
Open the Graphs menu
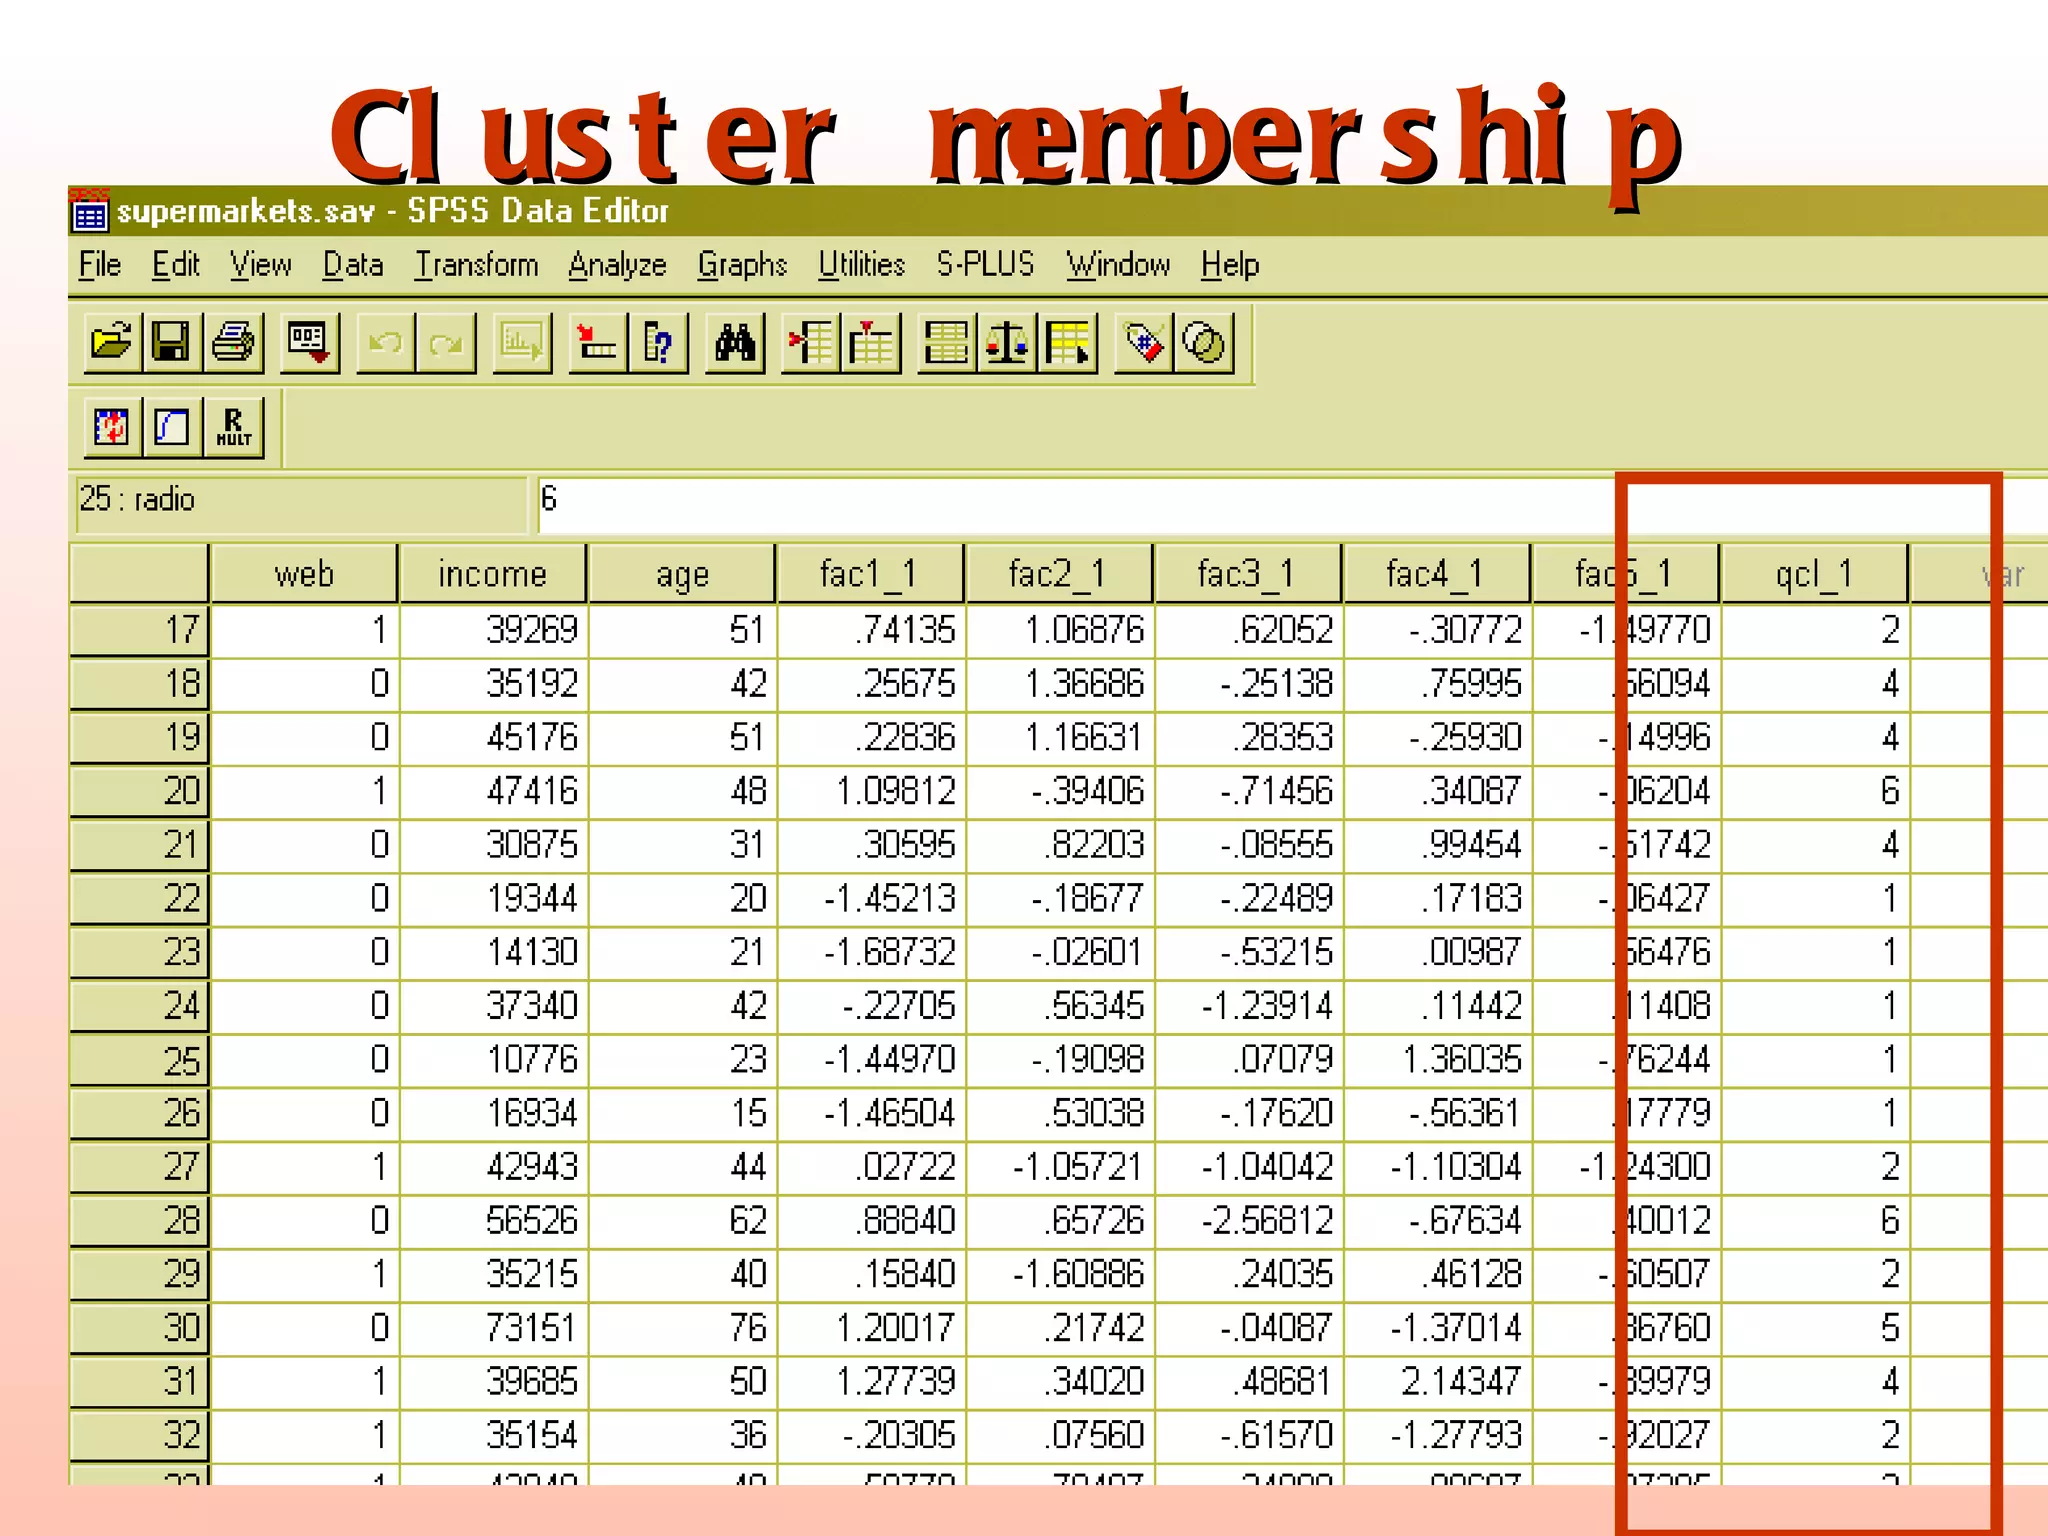coord(742,265)
